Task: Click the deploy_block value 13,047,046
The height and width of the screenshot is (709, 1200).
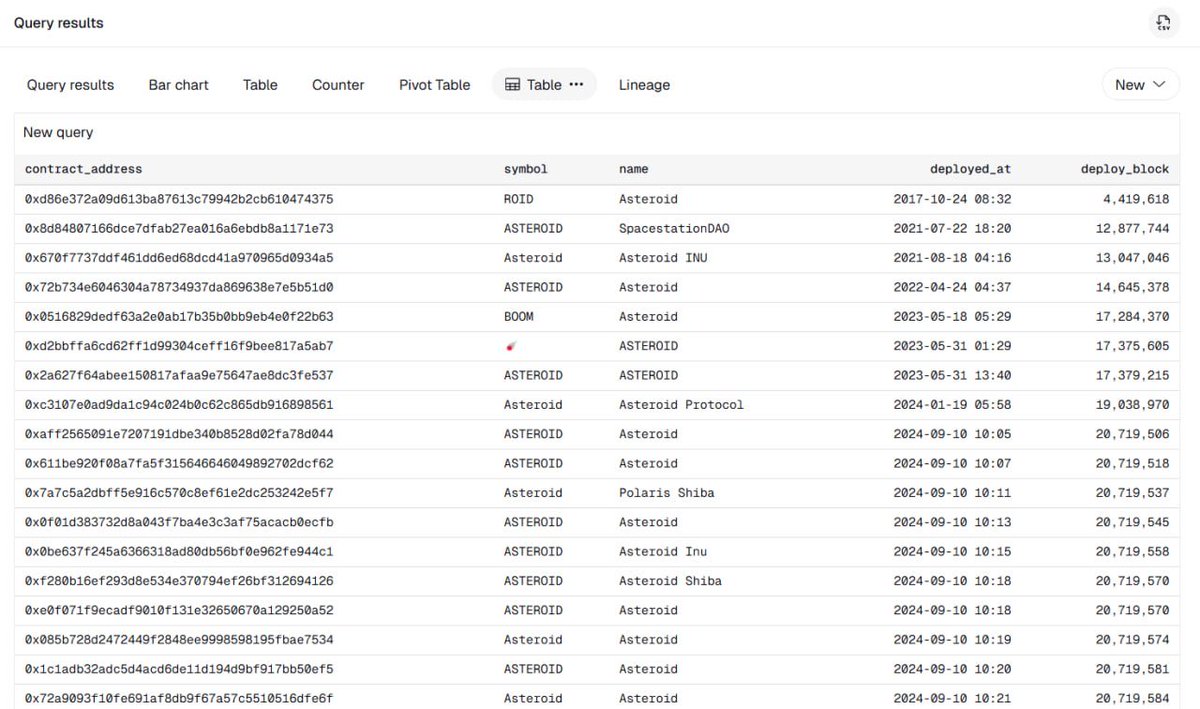Action: coord(1132,258)
